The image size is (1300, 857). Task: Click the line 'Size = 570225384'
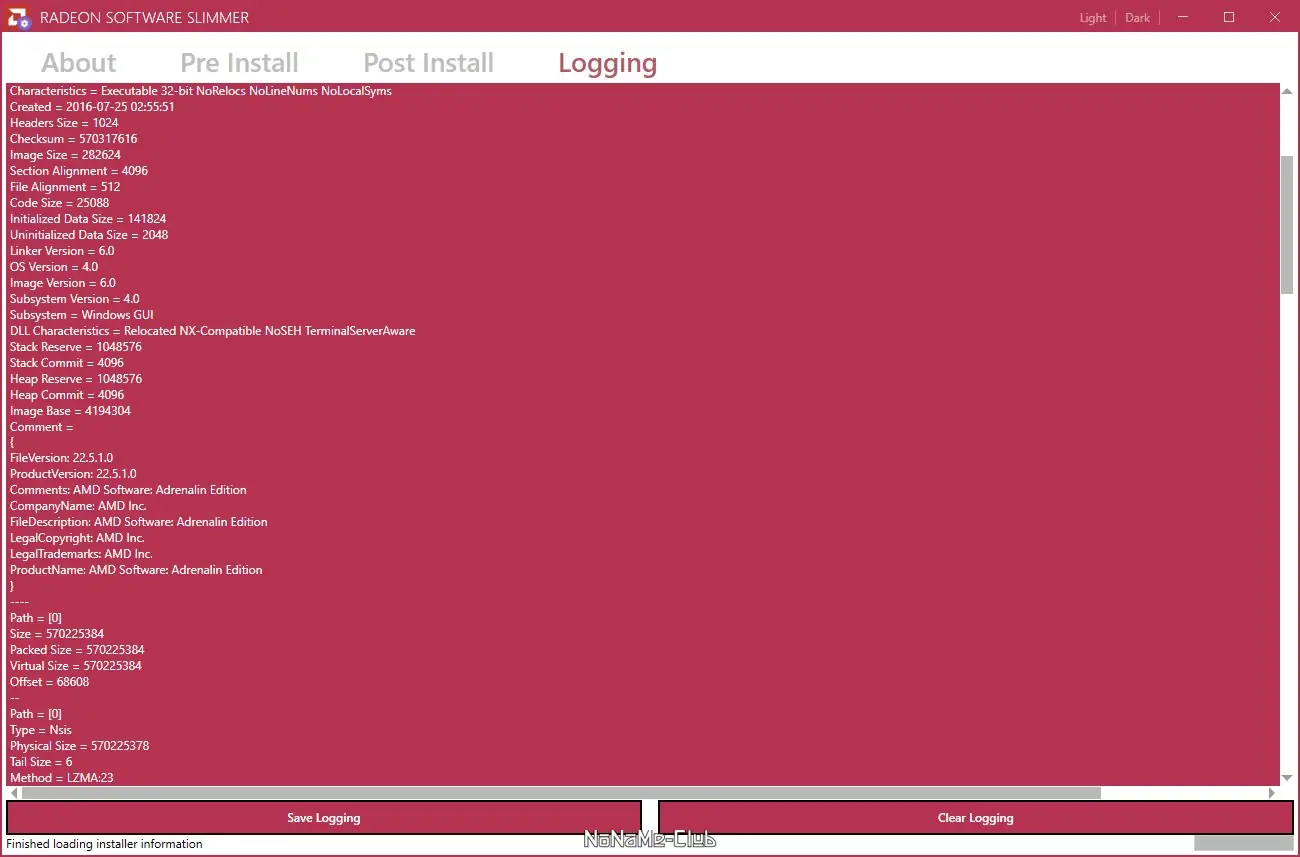(57, 634)
